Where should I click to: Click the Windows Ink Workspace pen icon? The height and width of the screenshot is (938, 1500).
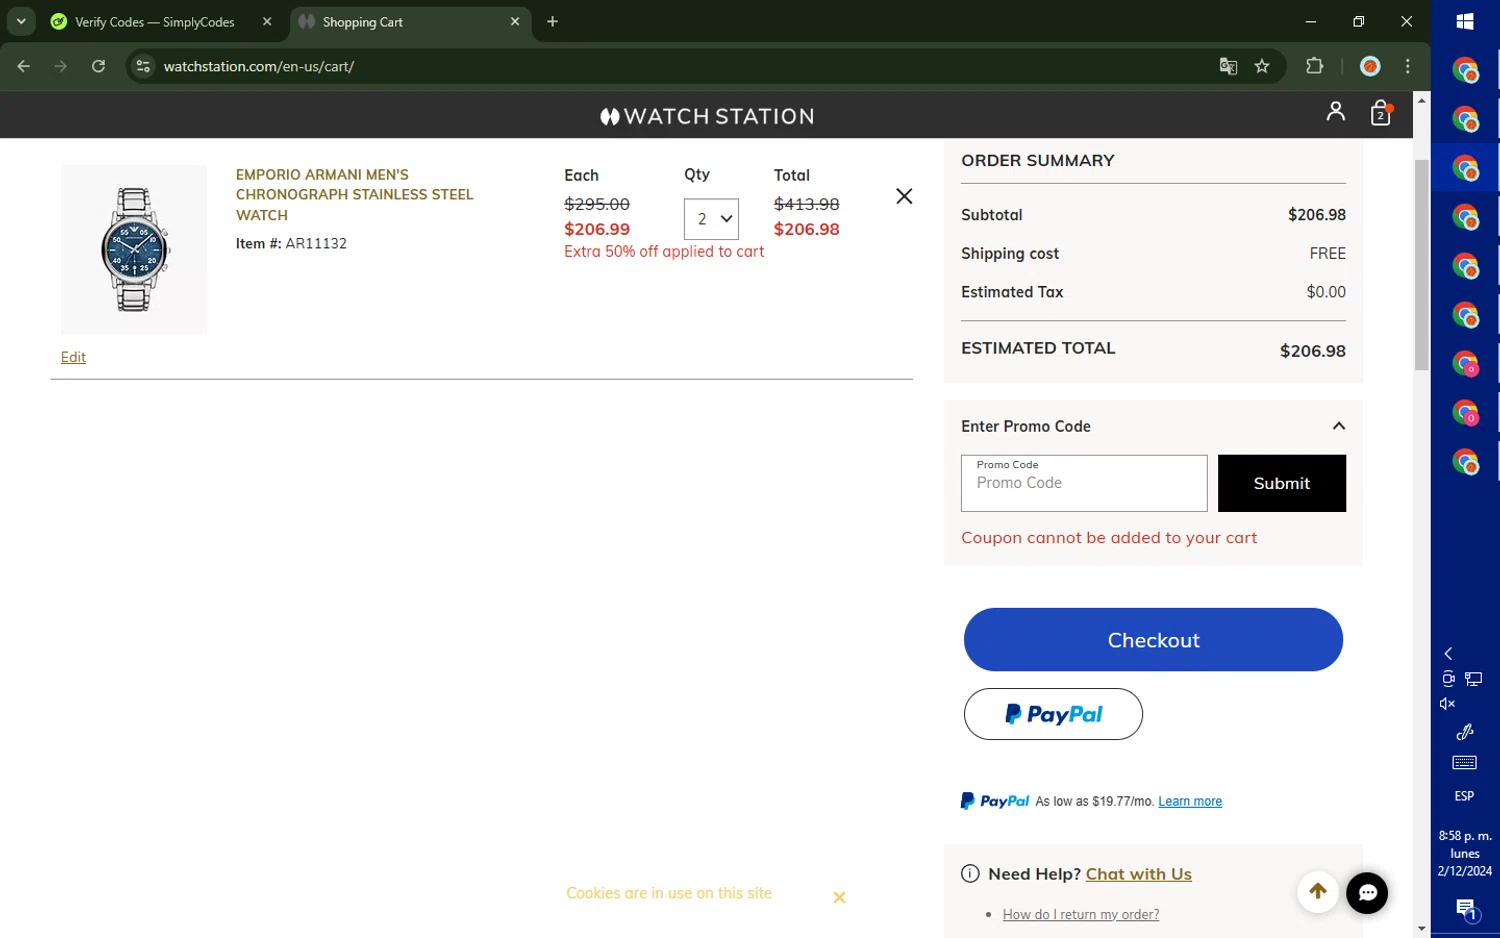[x=1464, y=732]
